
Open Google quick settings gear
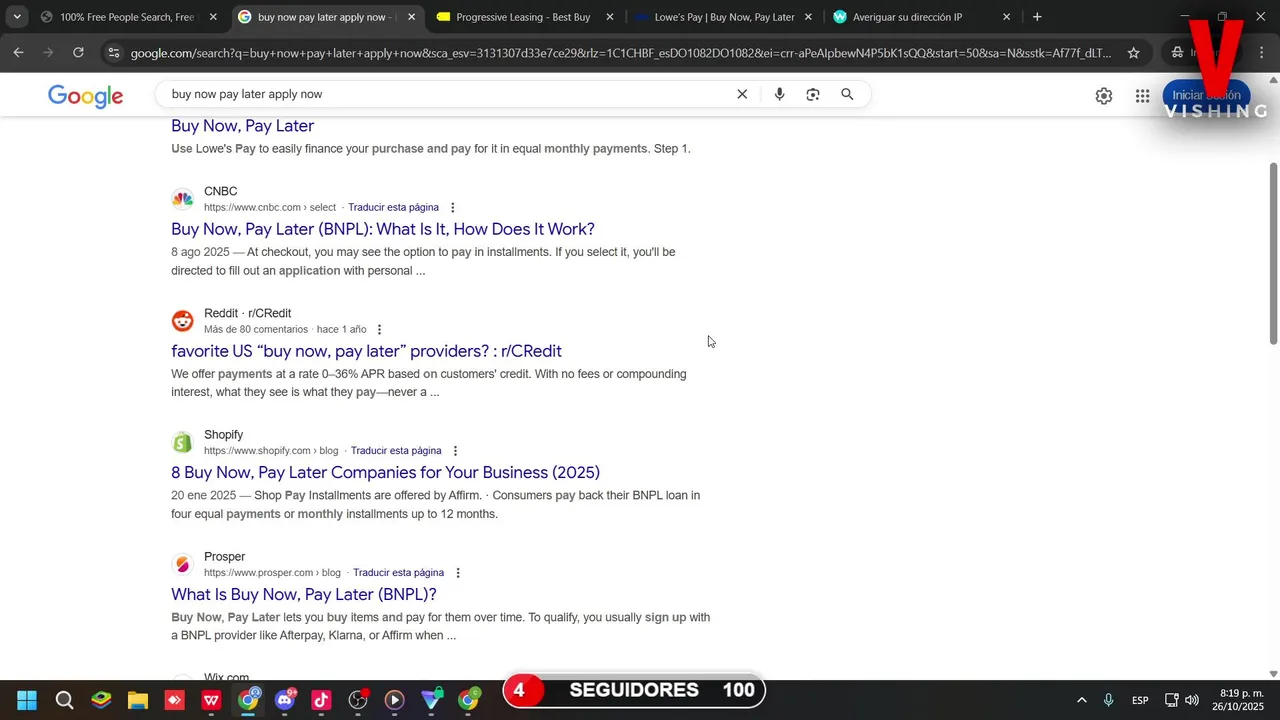[x=1104, y=96]
